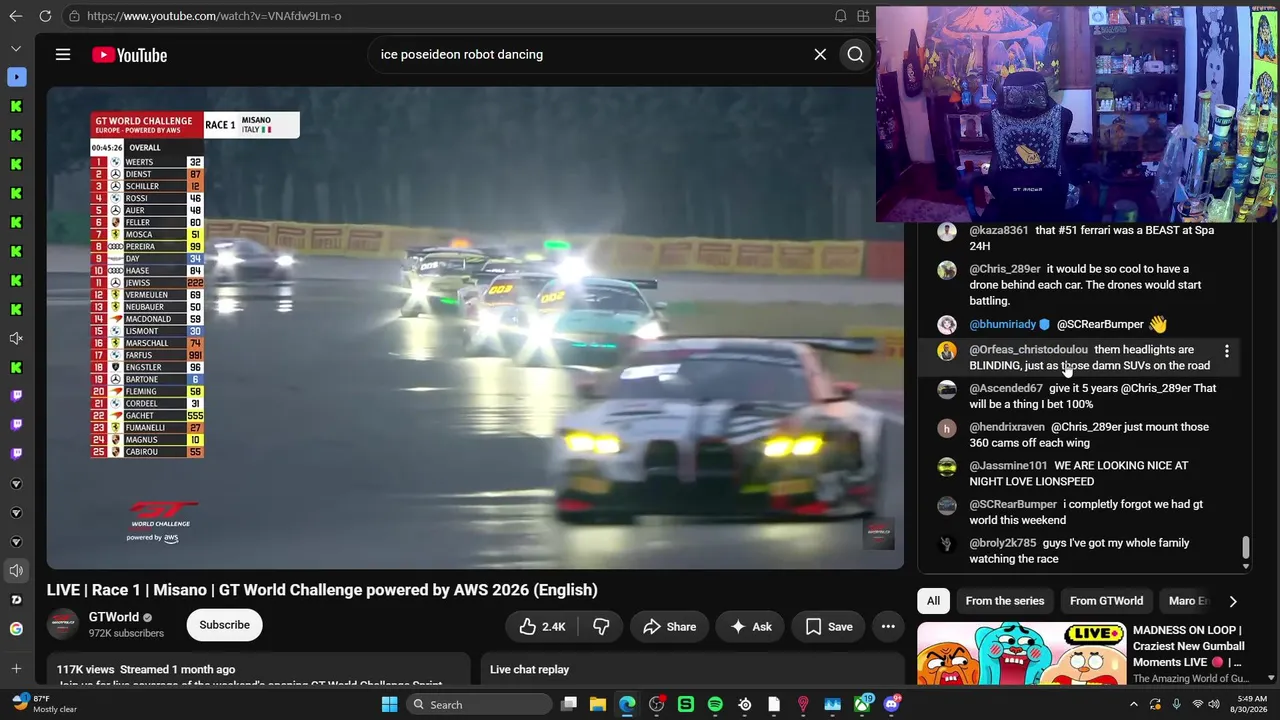
Task: Open the @kaza8361 chat username
Action: click(x=998, y=230)
